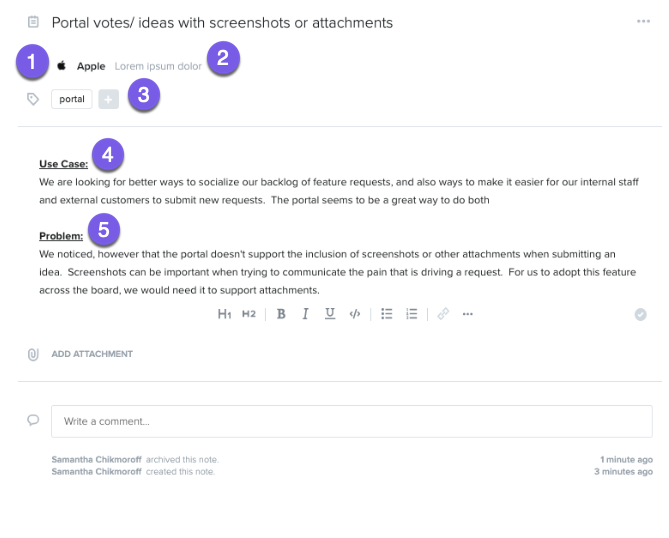The height and width of the screenshot is (538, 669).
Task: Create a numbered list
Action: tap(411, 314)
